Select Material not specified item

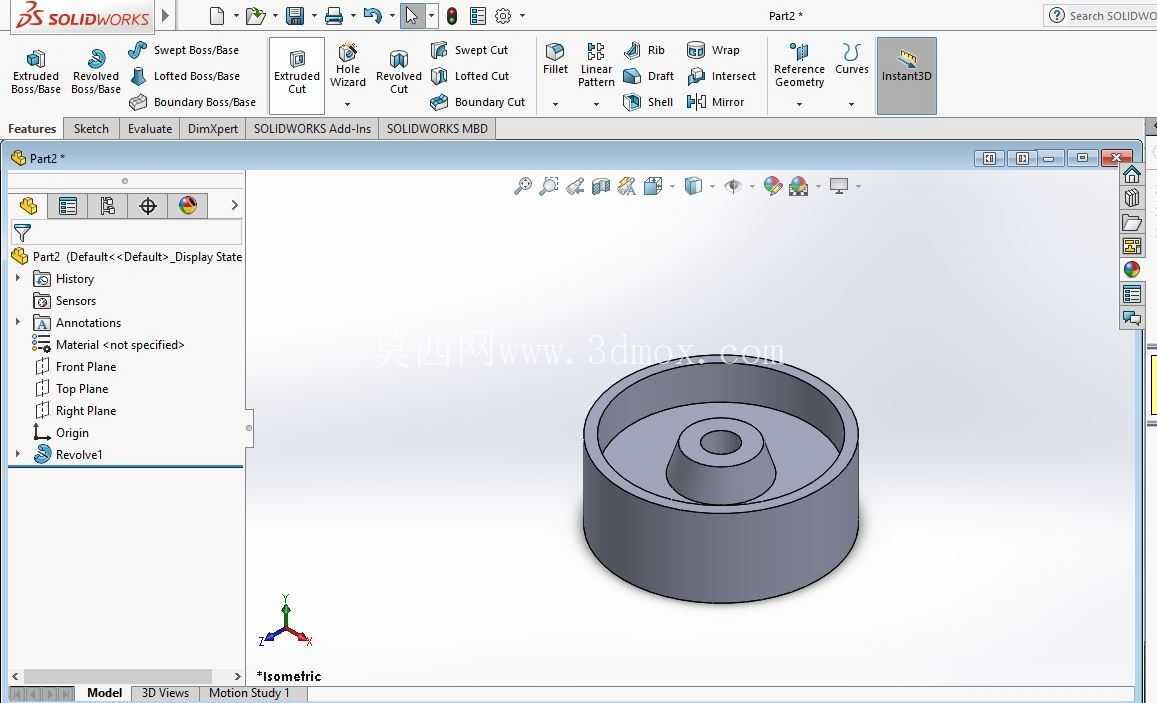coord(108,344)
